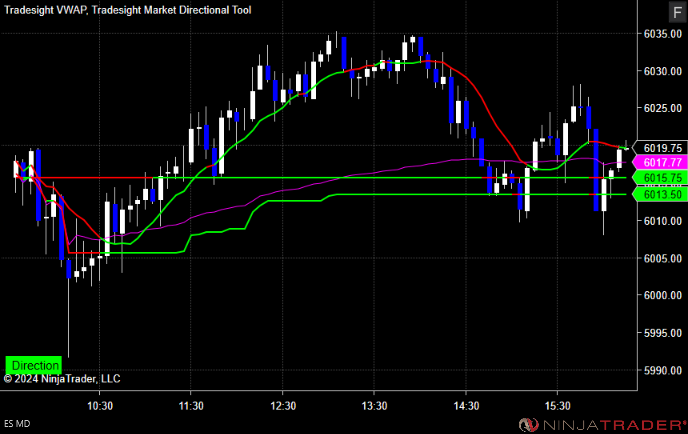Click the 6025.00 price axis label
The image size is (688, 434).
(663, 108)
